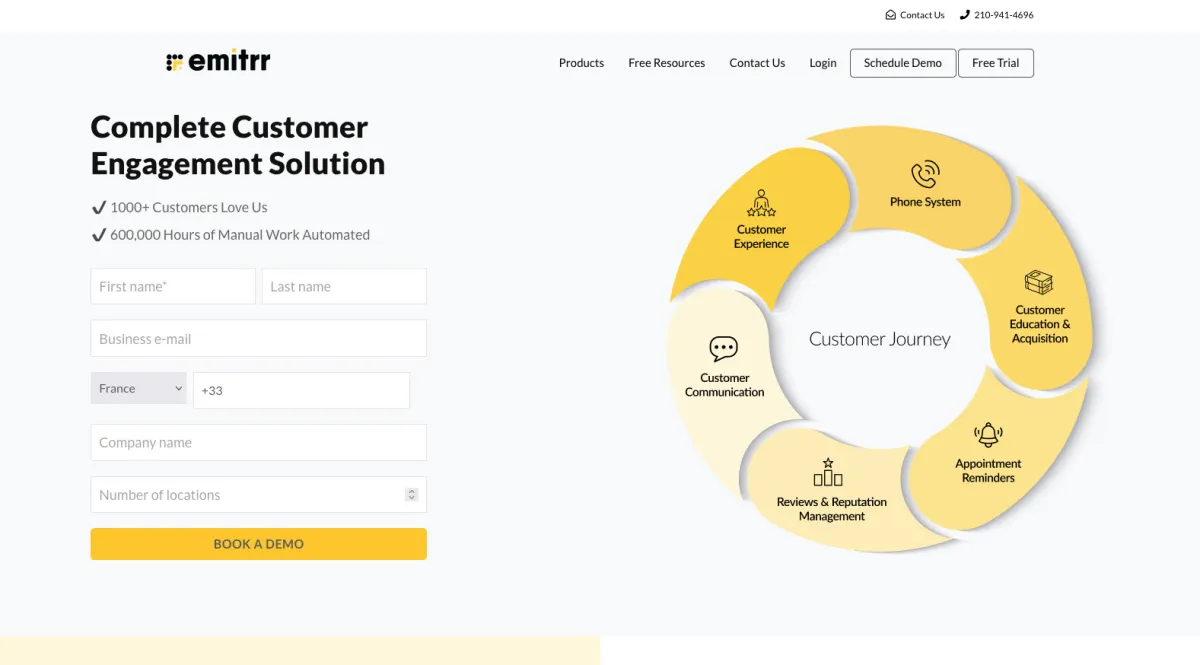
Task: Open the Products menu
Action: (581, 63)
